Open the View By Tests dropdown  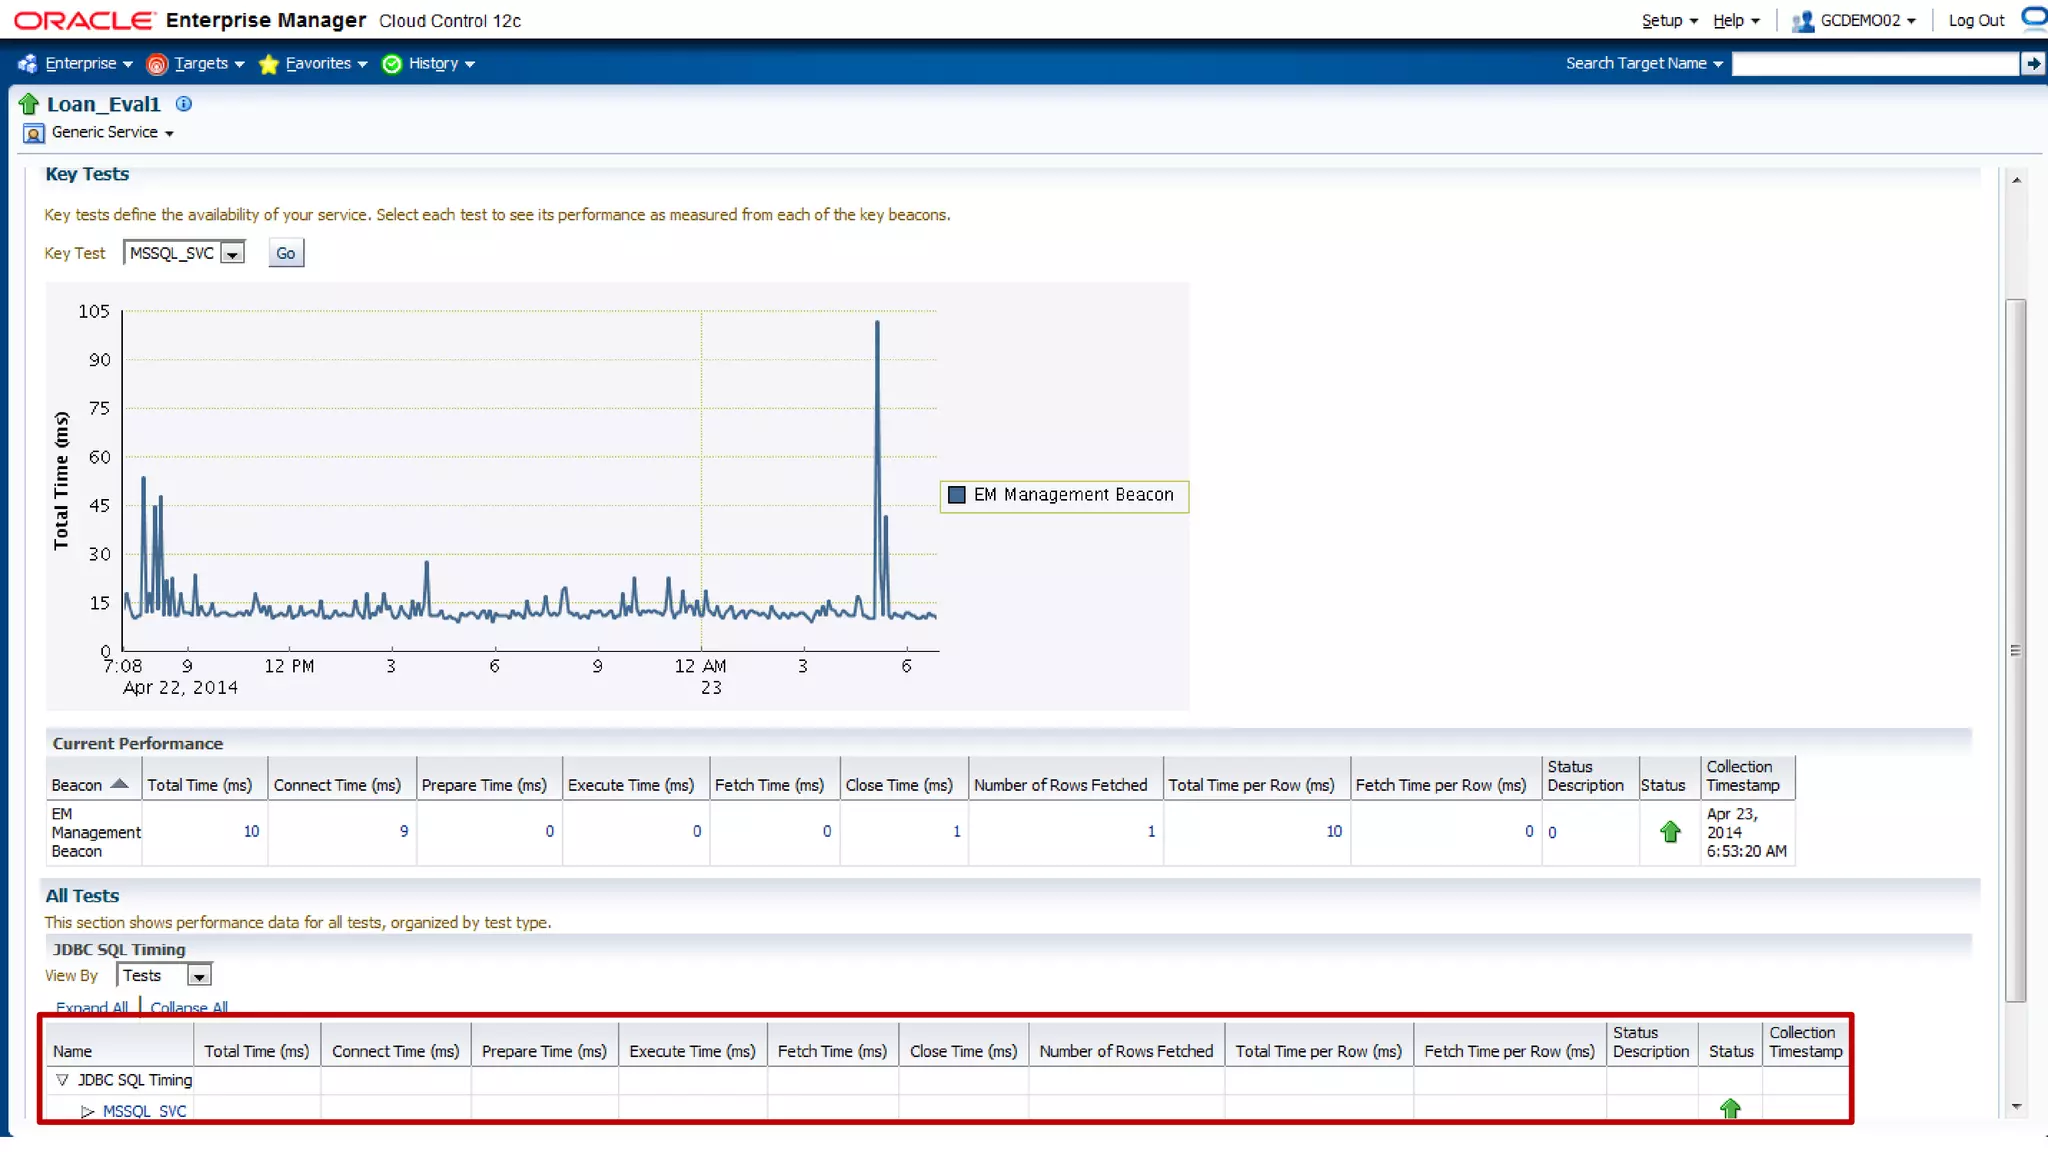pyautogui.click(x=164, y=975)
